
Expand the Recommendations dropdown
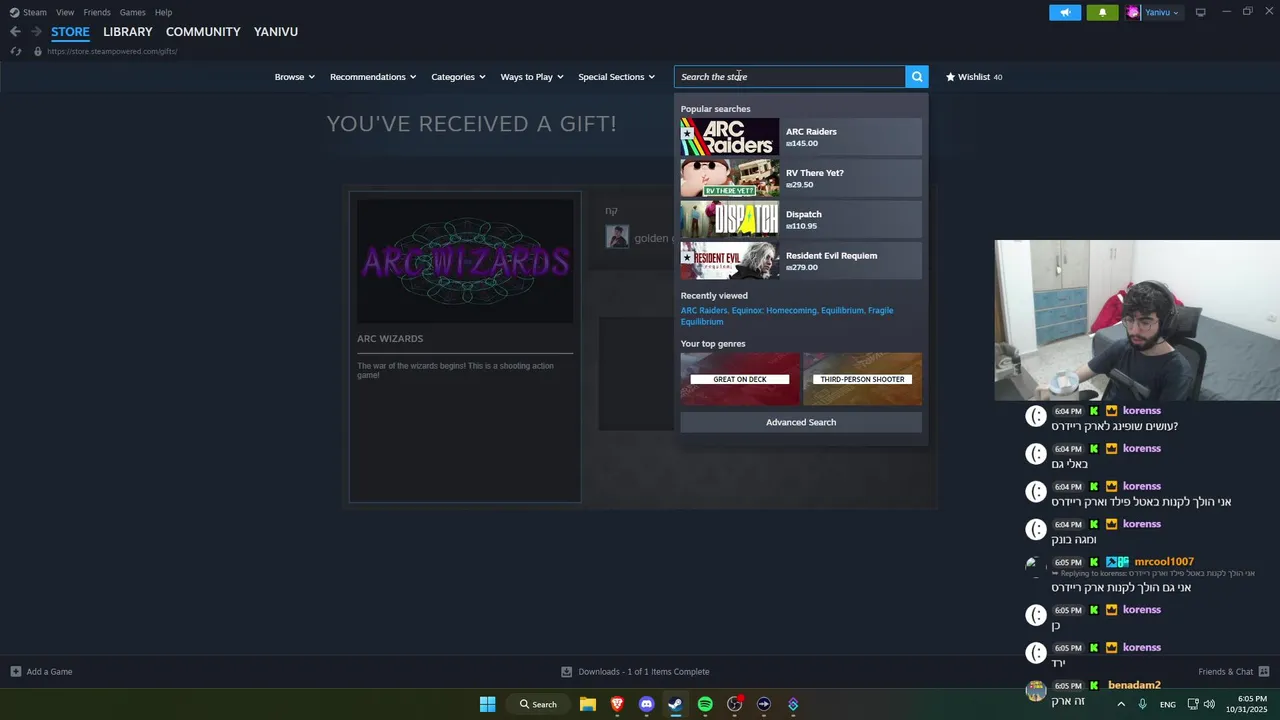[x=373, y=77]
